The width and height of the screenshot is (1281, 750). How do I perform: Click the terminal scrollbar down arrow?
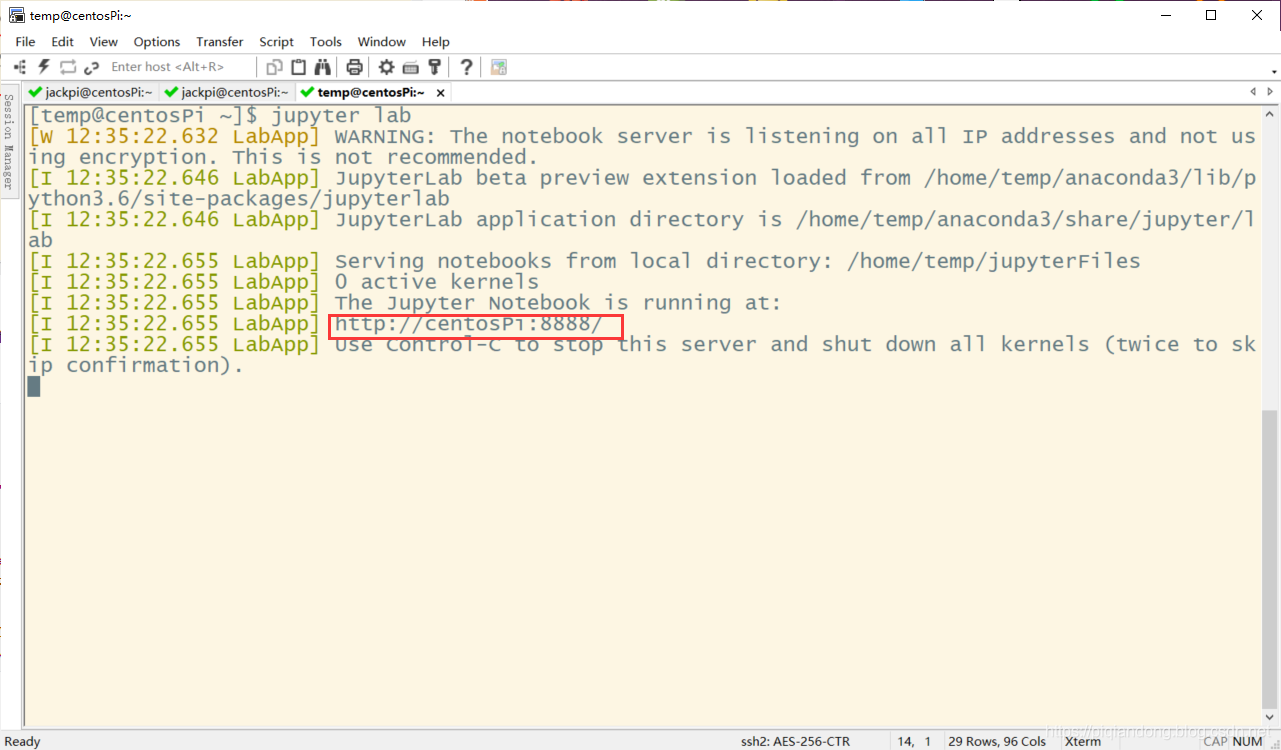click(1270, 718)
